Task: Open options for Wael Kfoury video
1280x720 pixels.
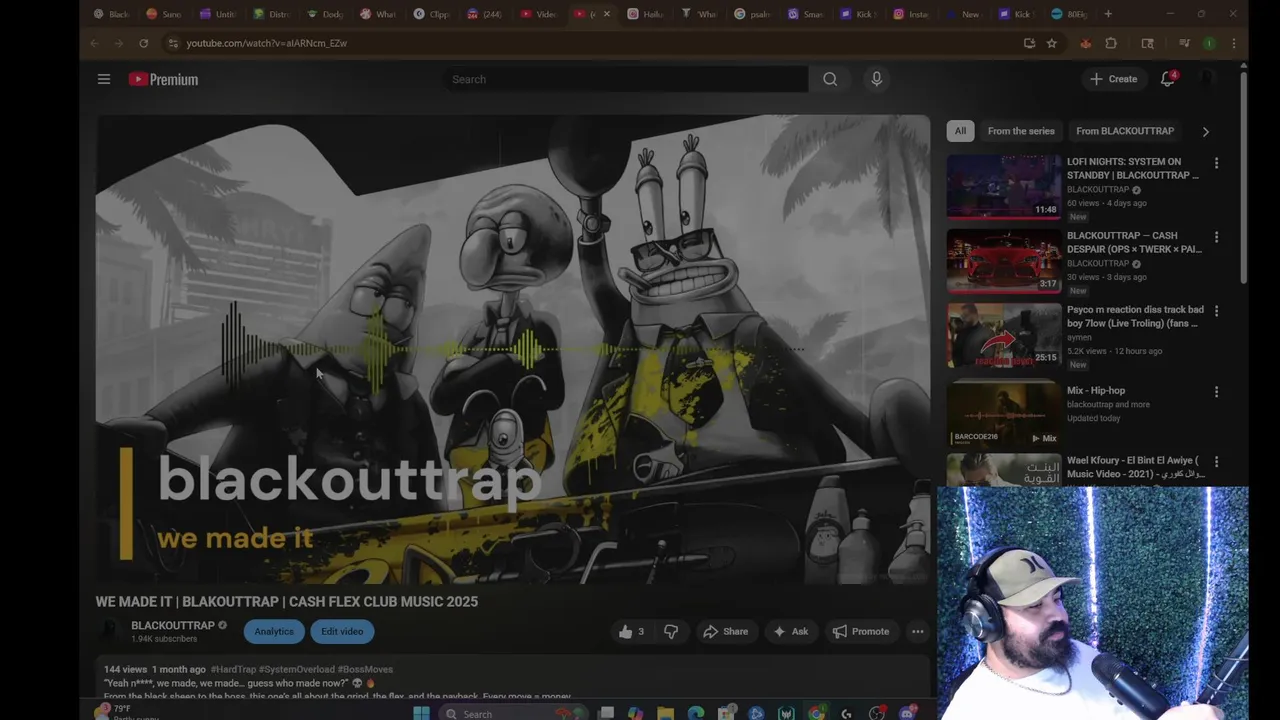Action: 1216,462
